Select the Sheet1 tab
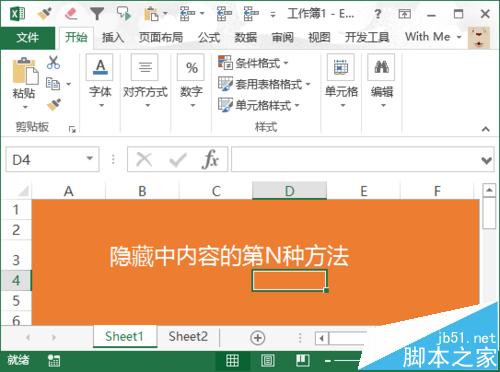This screenshot has width=500, height=372. pos(124,337)
